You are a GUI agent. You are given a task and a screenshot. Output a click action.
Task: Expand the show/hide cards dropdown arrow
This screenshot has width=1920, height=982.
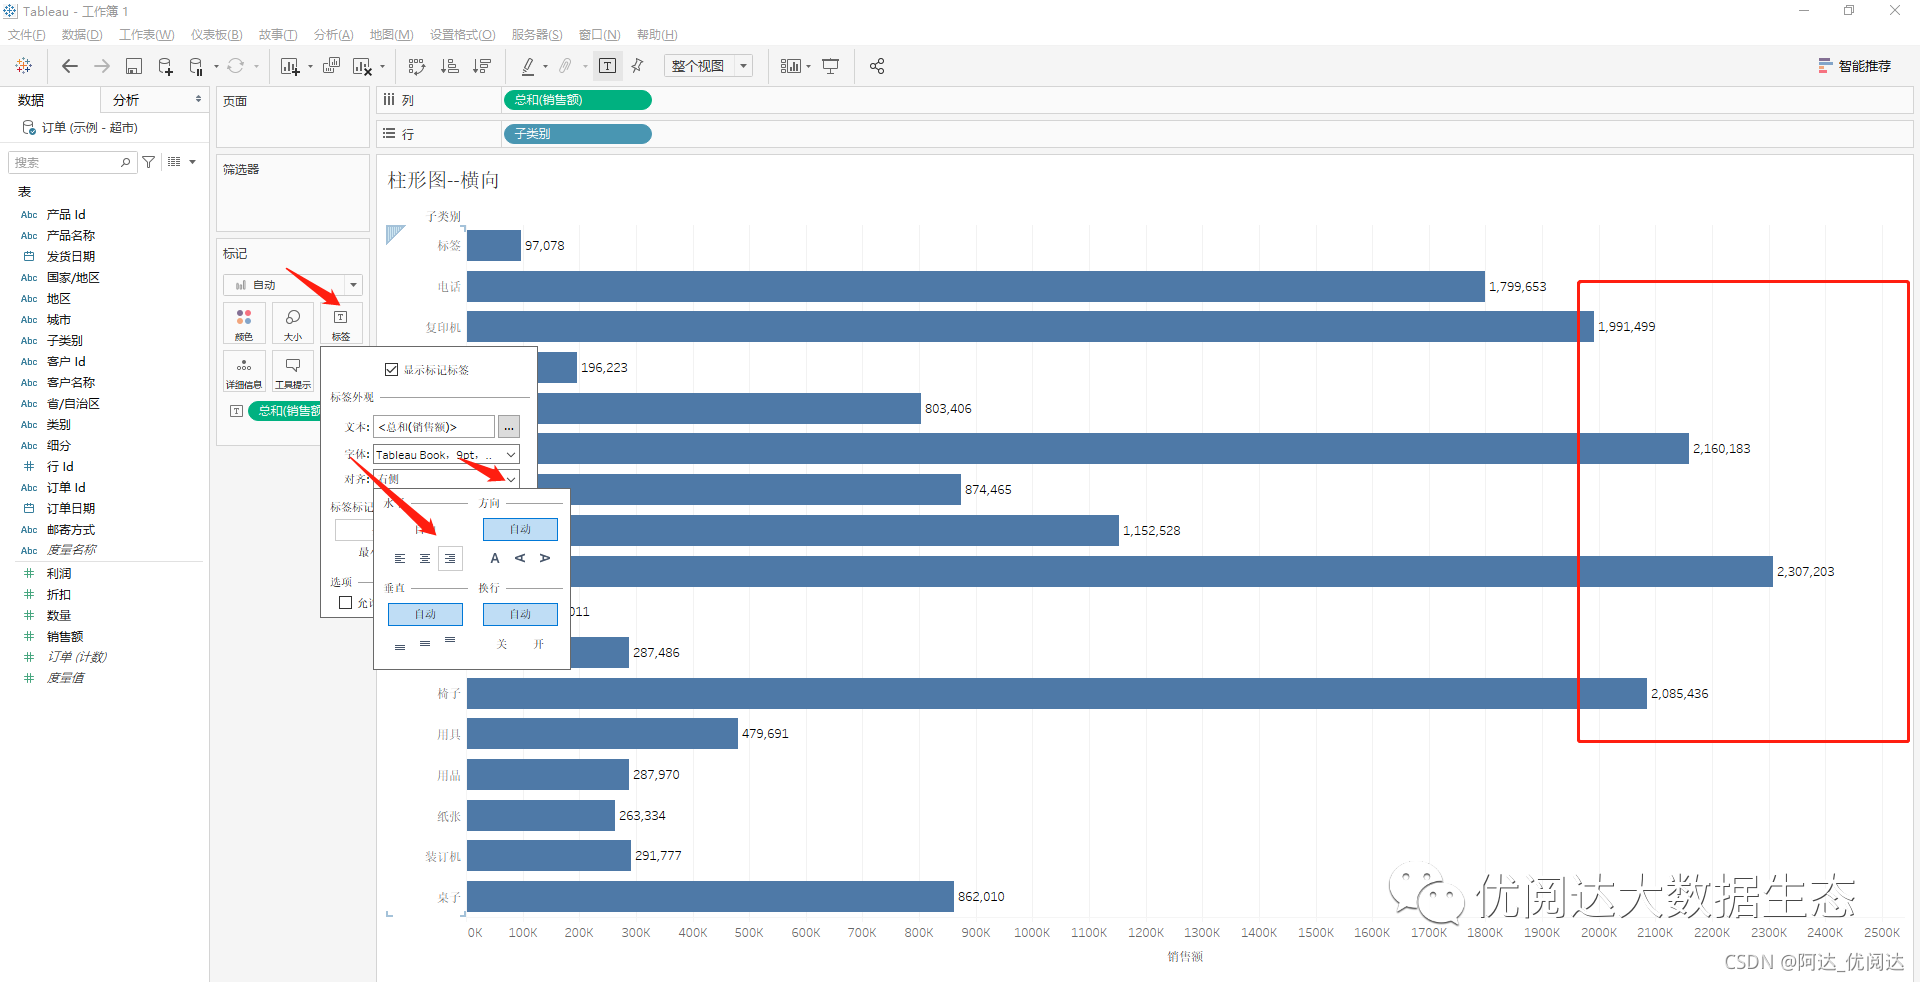click(x=808, y=67)
